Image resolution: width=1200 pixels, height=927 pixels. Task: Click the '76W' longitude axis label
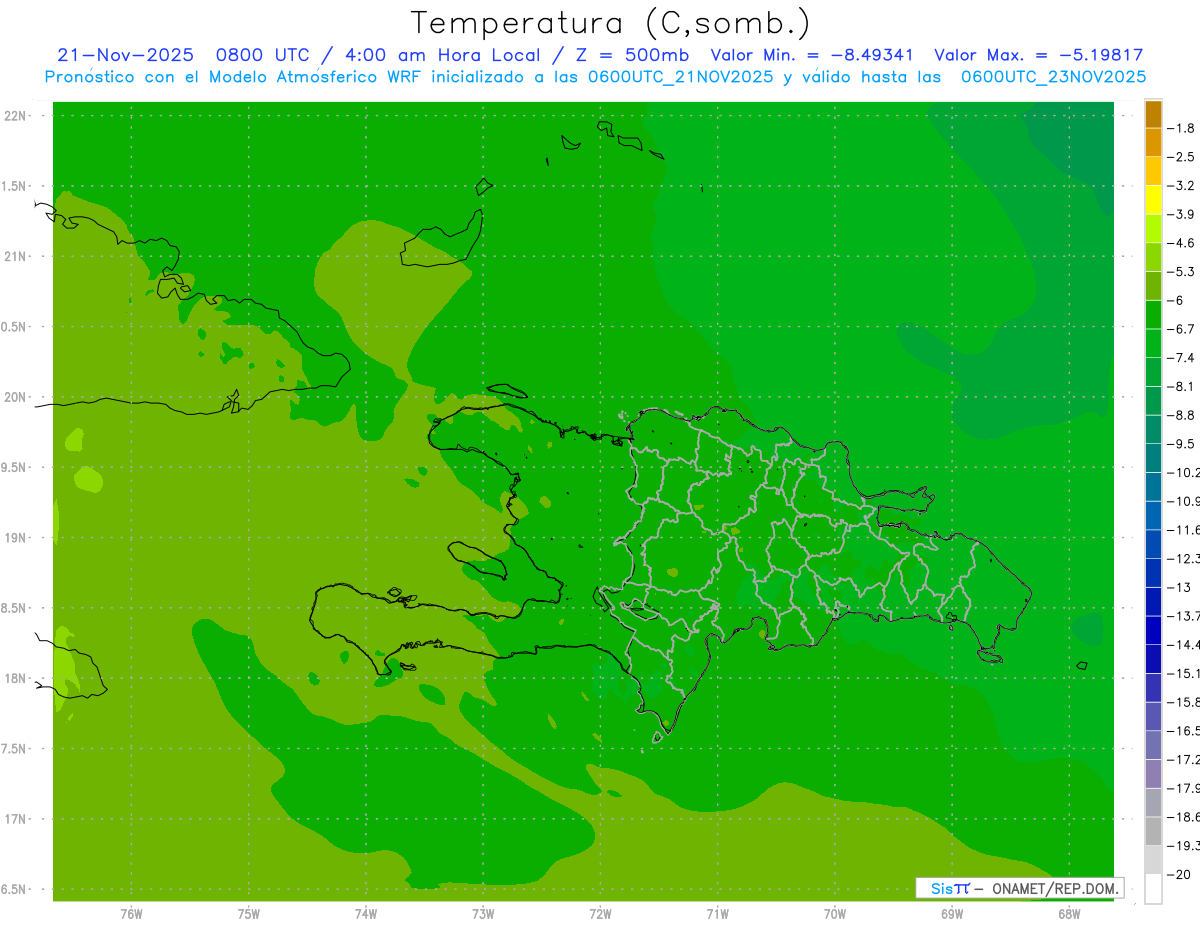[131, 913]
